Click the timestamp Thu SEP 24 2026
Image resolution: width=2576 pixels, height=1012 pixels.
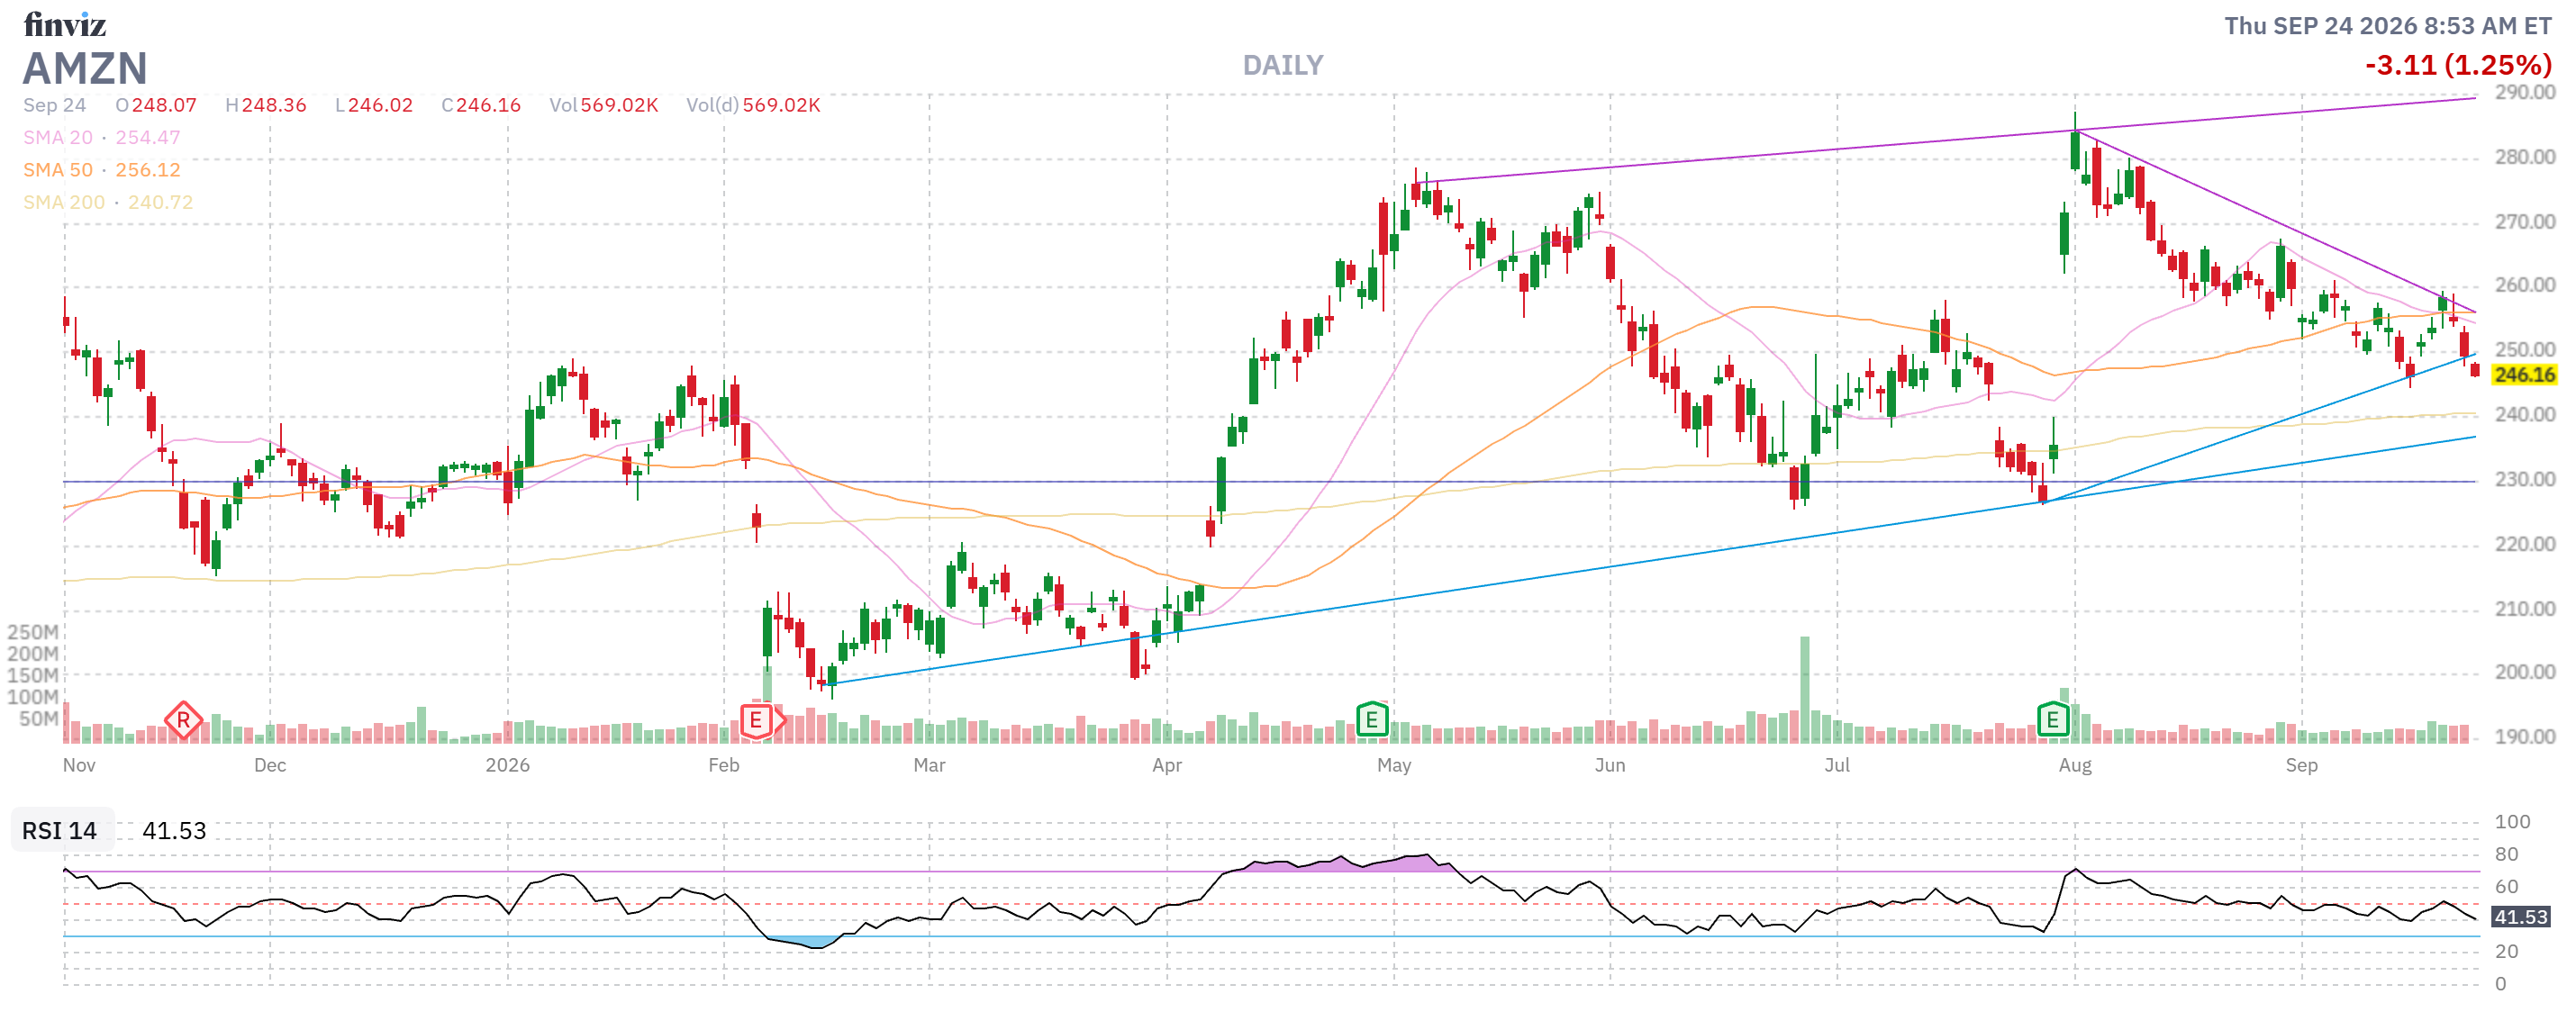[x=2388, y=26]
